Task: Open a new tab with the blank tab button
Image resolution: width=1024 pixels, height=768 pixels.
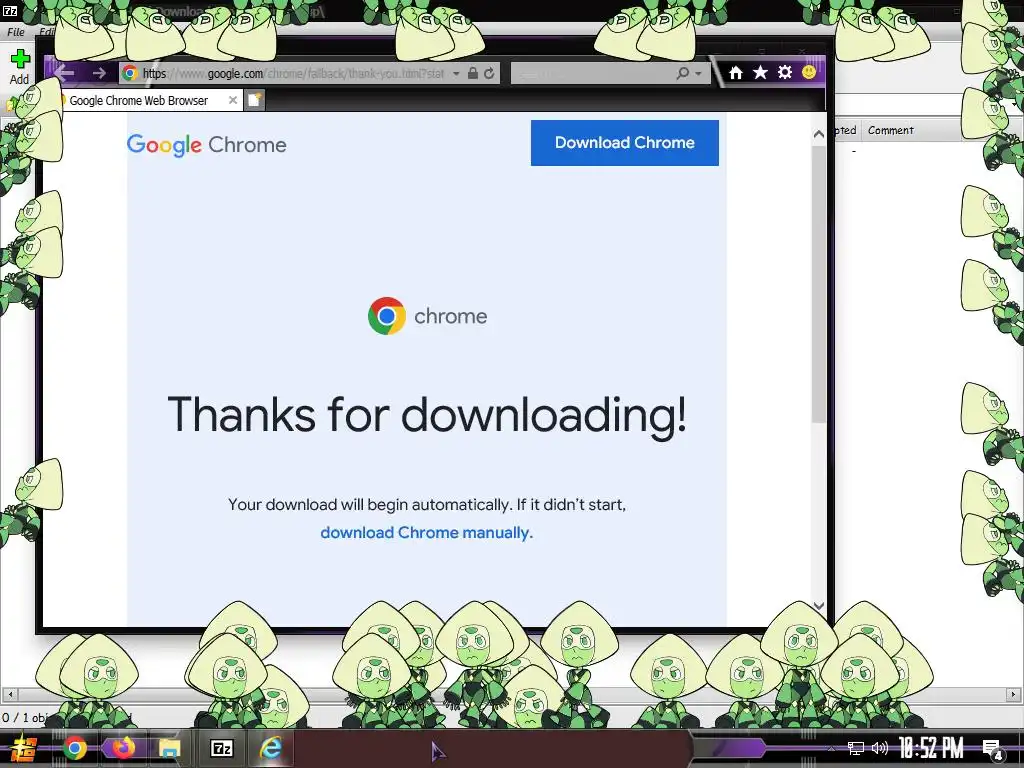Action: pyautogui.click(x=255, y=100)
